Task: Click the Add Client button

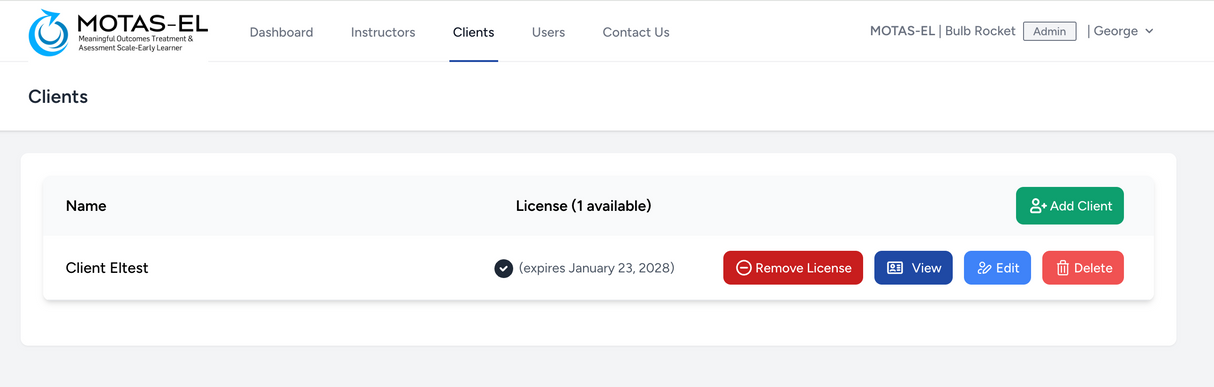Action: [x=1070, y=206]
